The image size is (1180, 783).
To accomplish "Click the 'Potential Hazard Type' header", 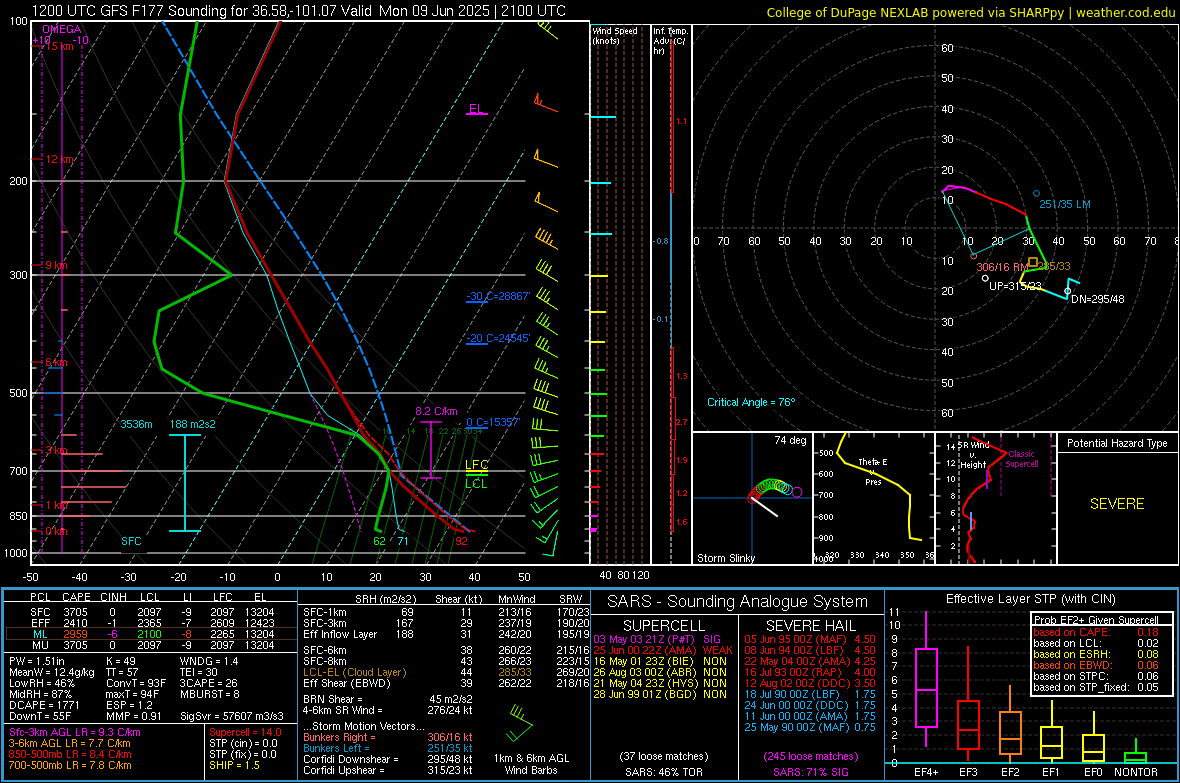I will [1117, 443].
